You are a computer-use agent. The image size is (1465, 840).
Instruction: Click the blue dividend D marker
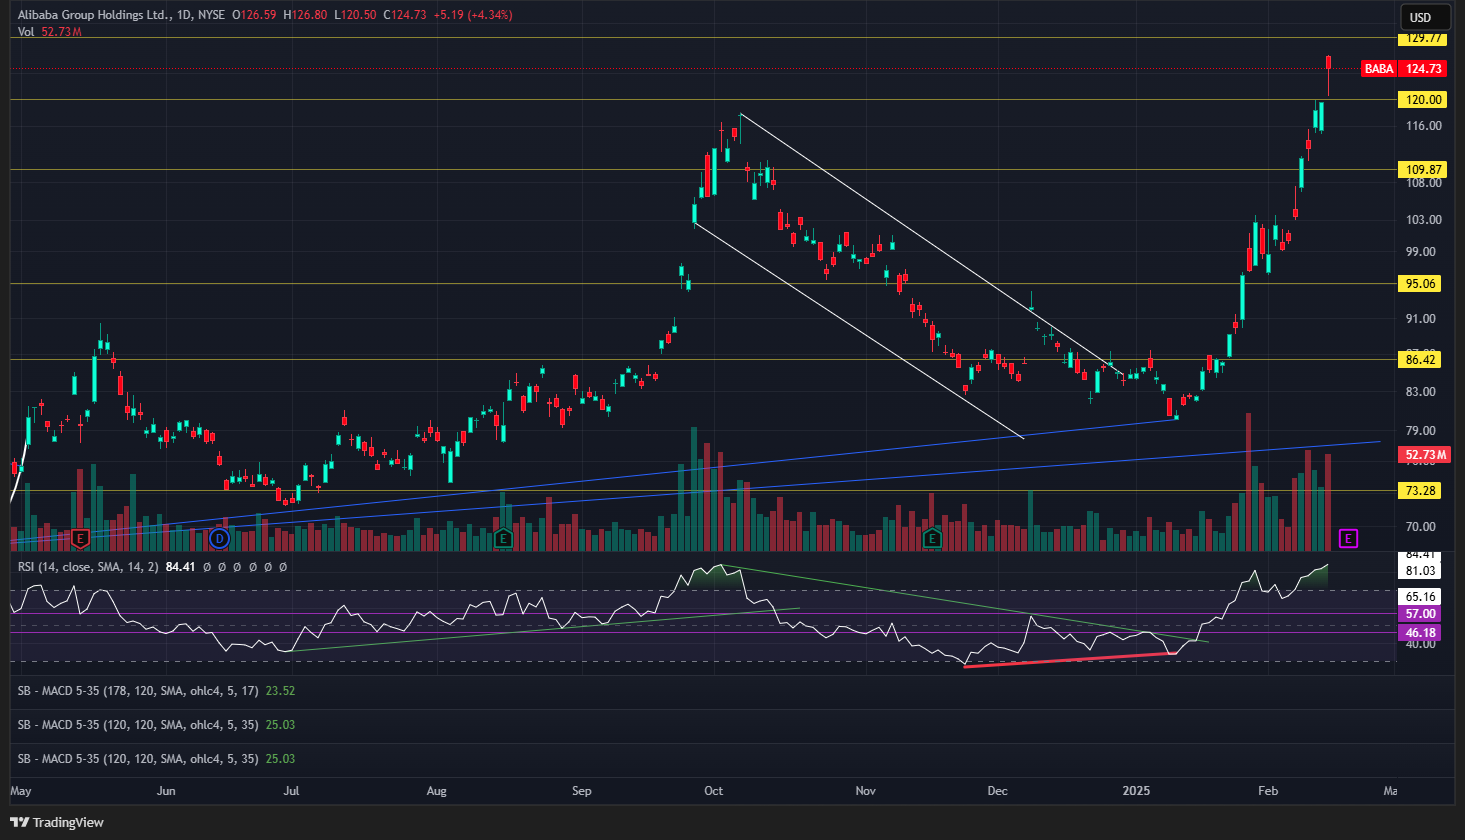coord(220,539)
